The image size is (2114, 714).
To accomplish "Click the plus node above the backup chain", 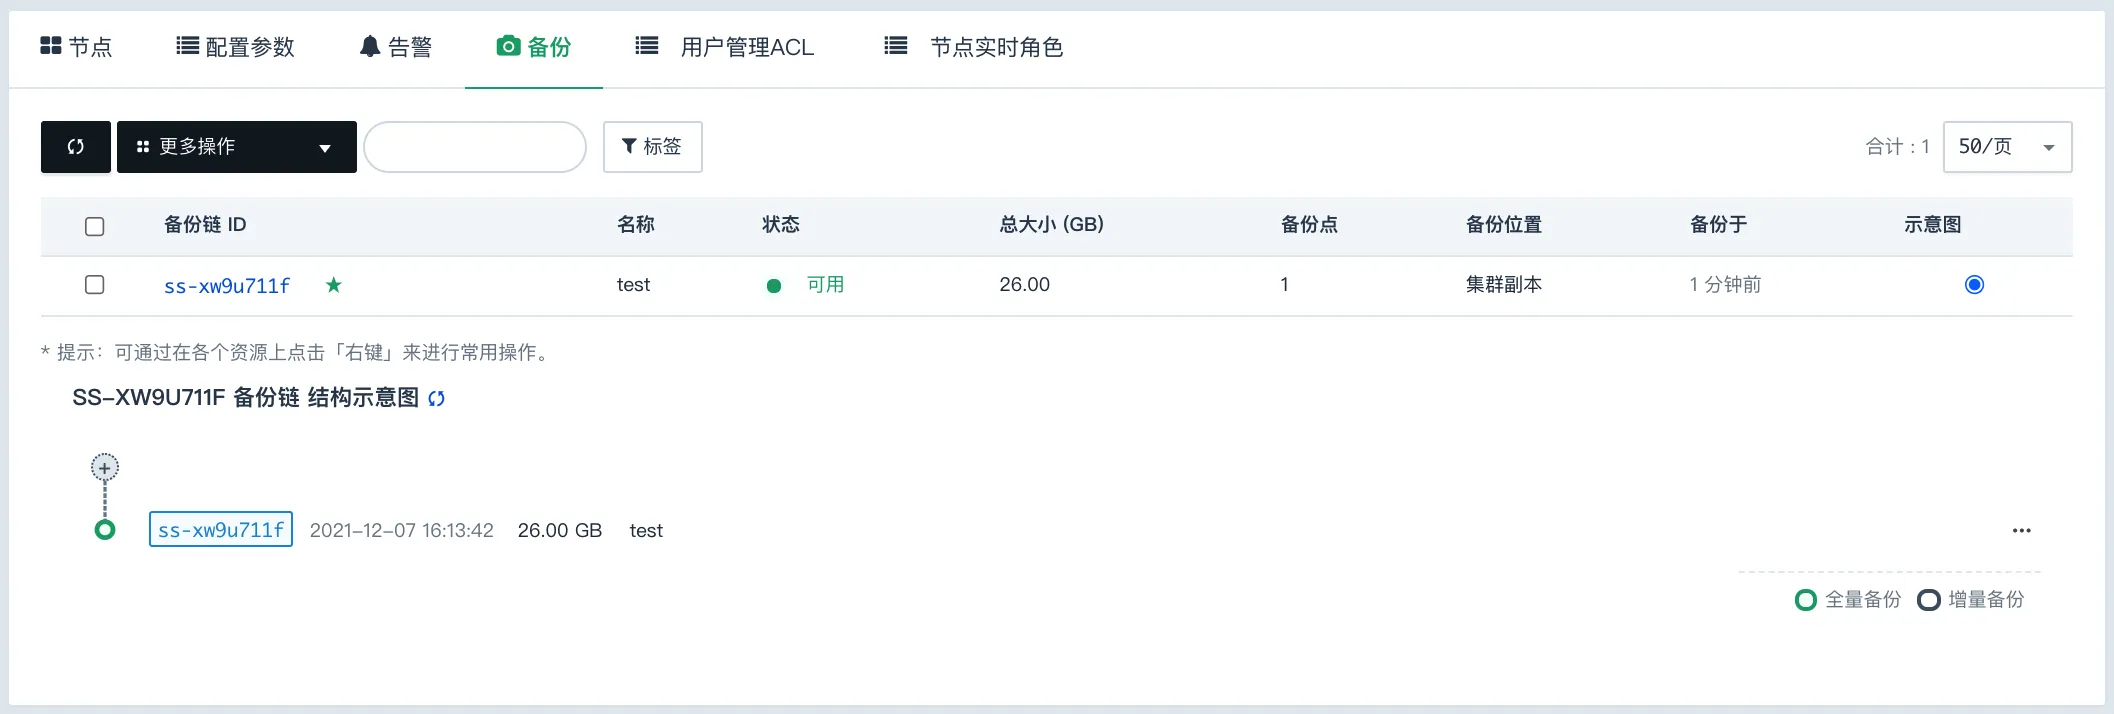I will point(104,466).
